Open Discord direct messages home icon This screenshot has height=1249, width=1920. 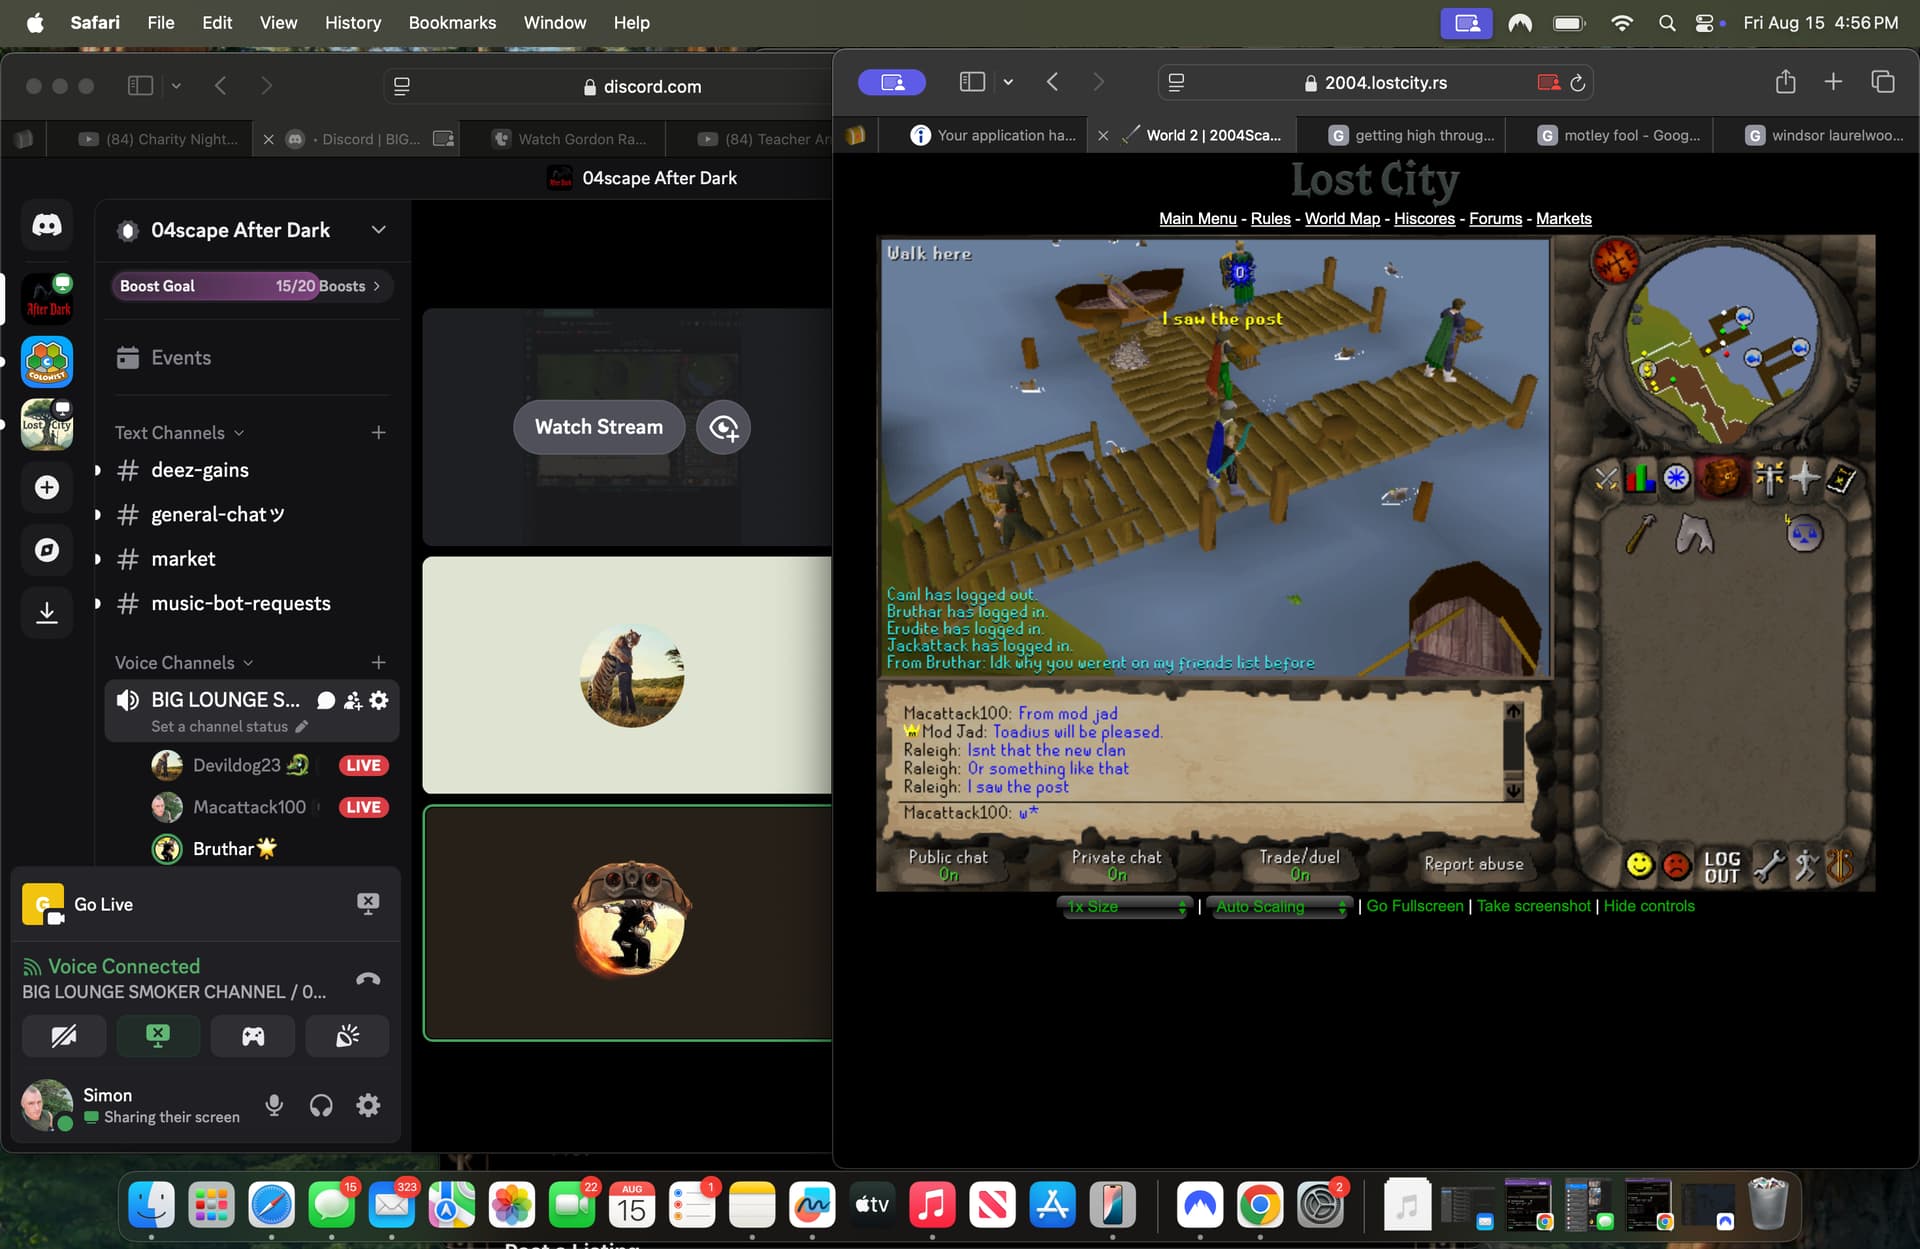47,225
